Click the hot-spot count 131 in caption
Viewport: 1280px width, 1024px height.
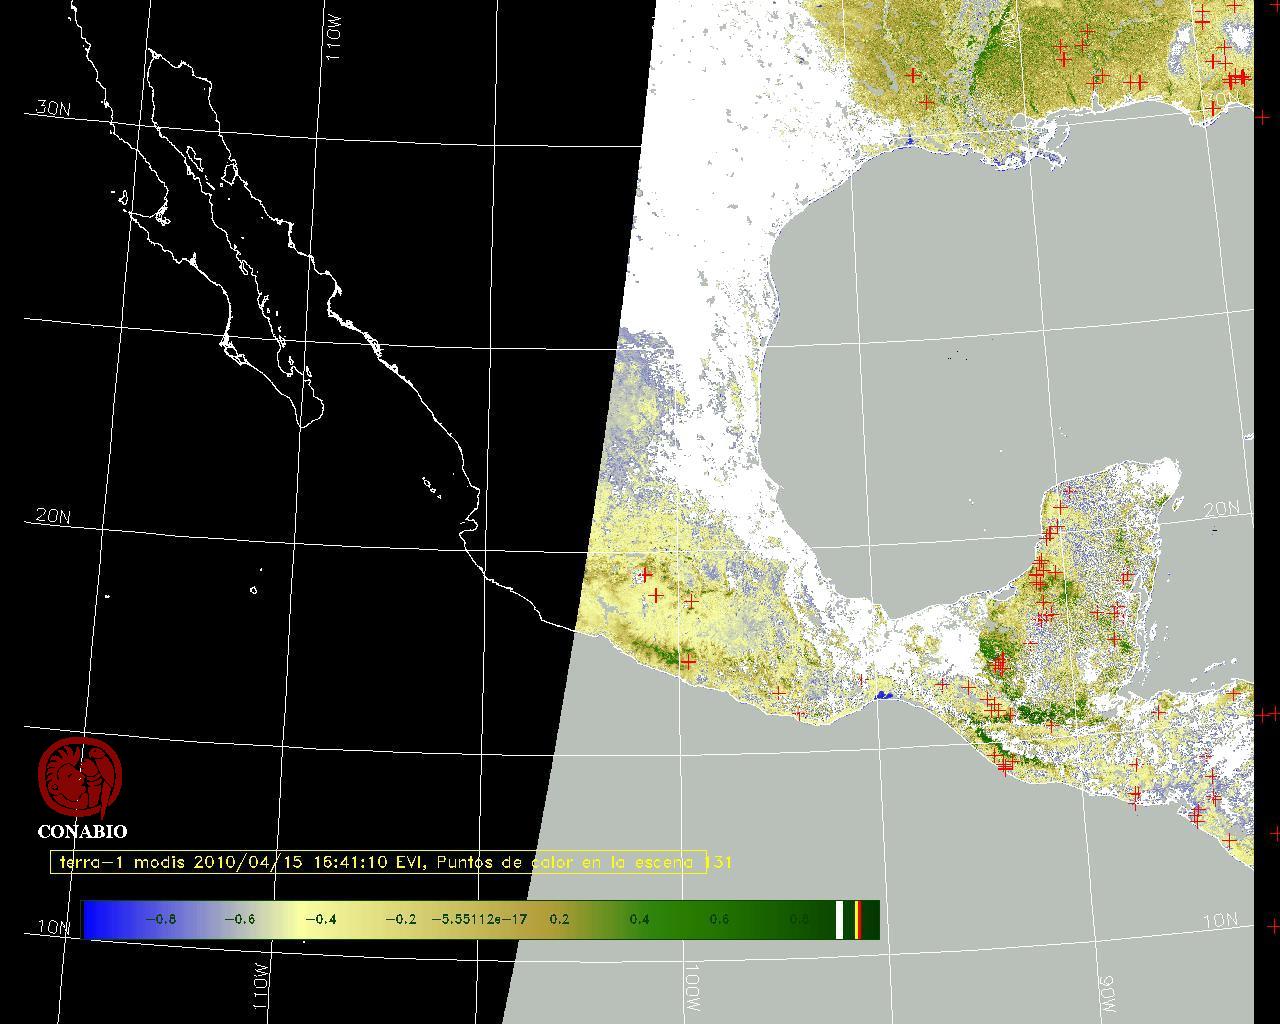point(720,862)
